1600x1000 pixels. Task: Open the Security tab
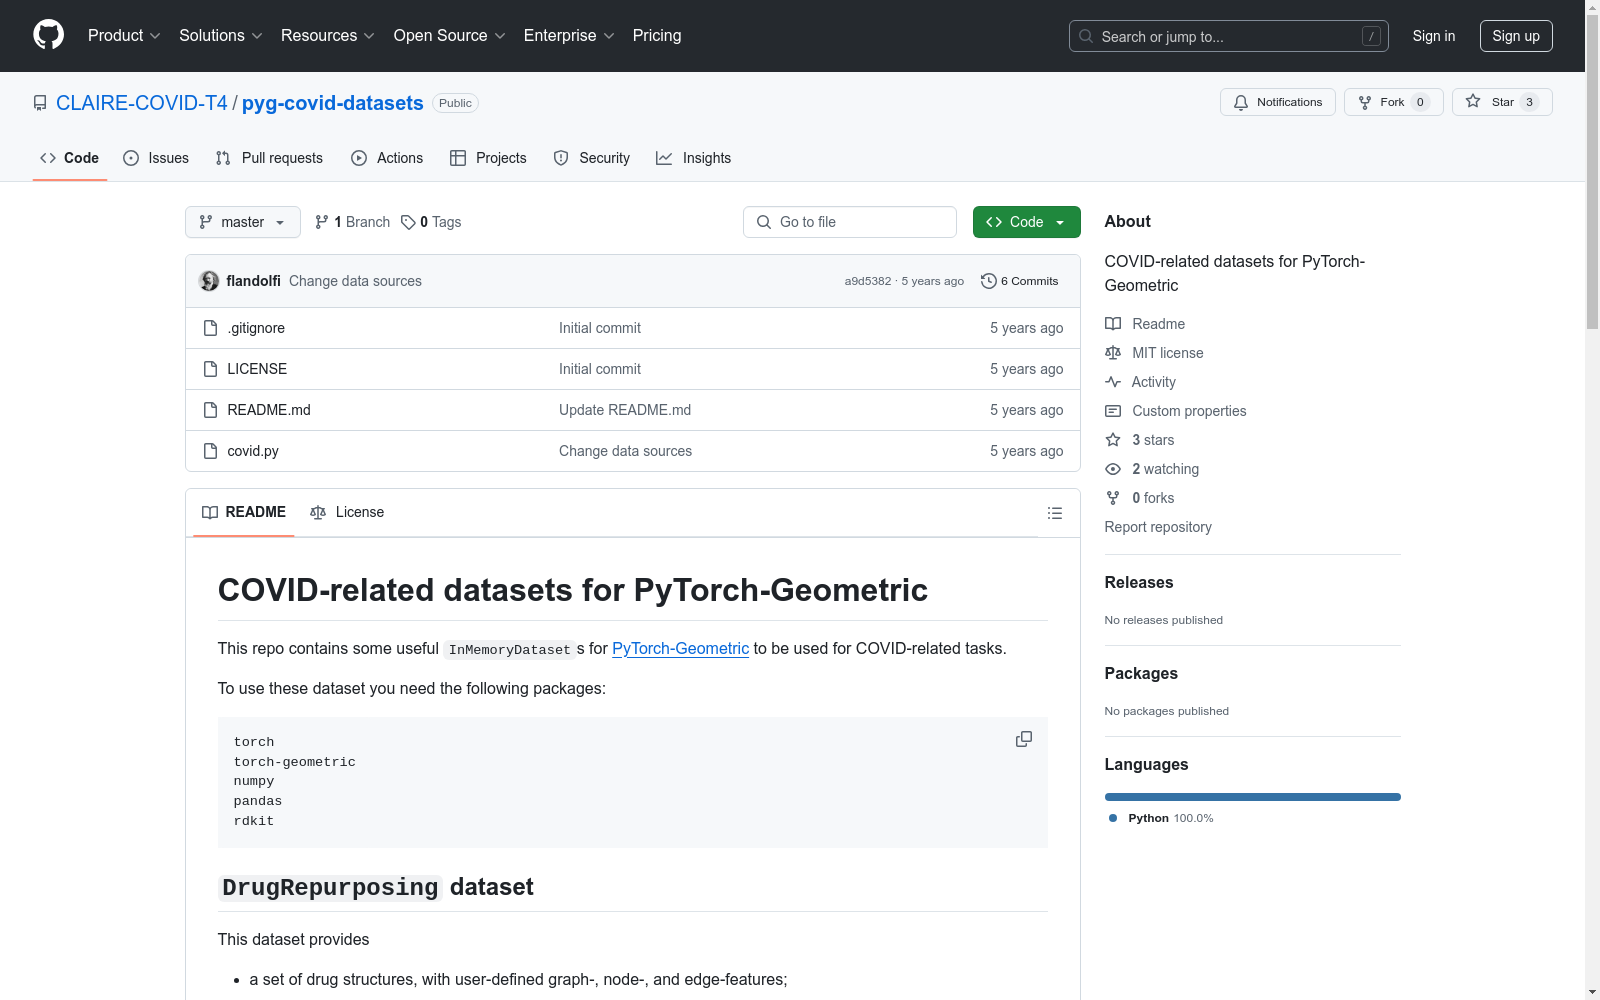tap(592, 158)
